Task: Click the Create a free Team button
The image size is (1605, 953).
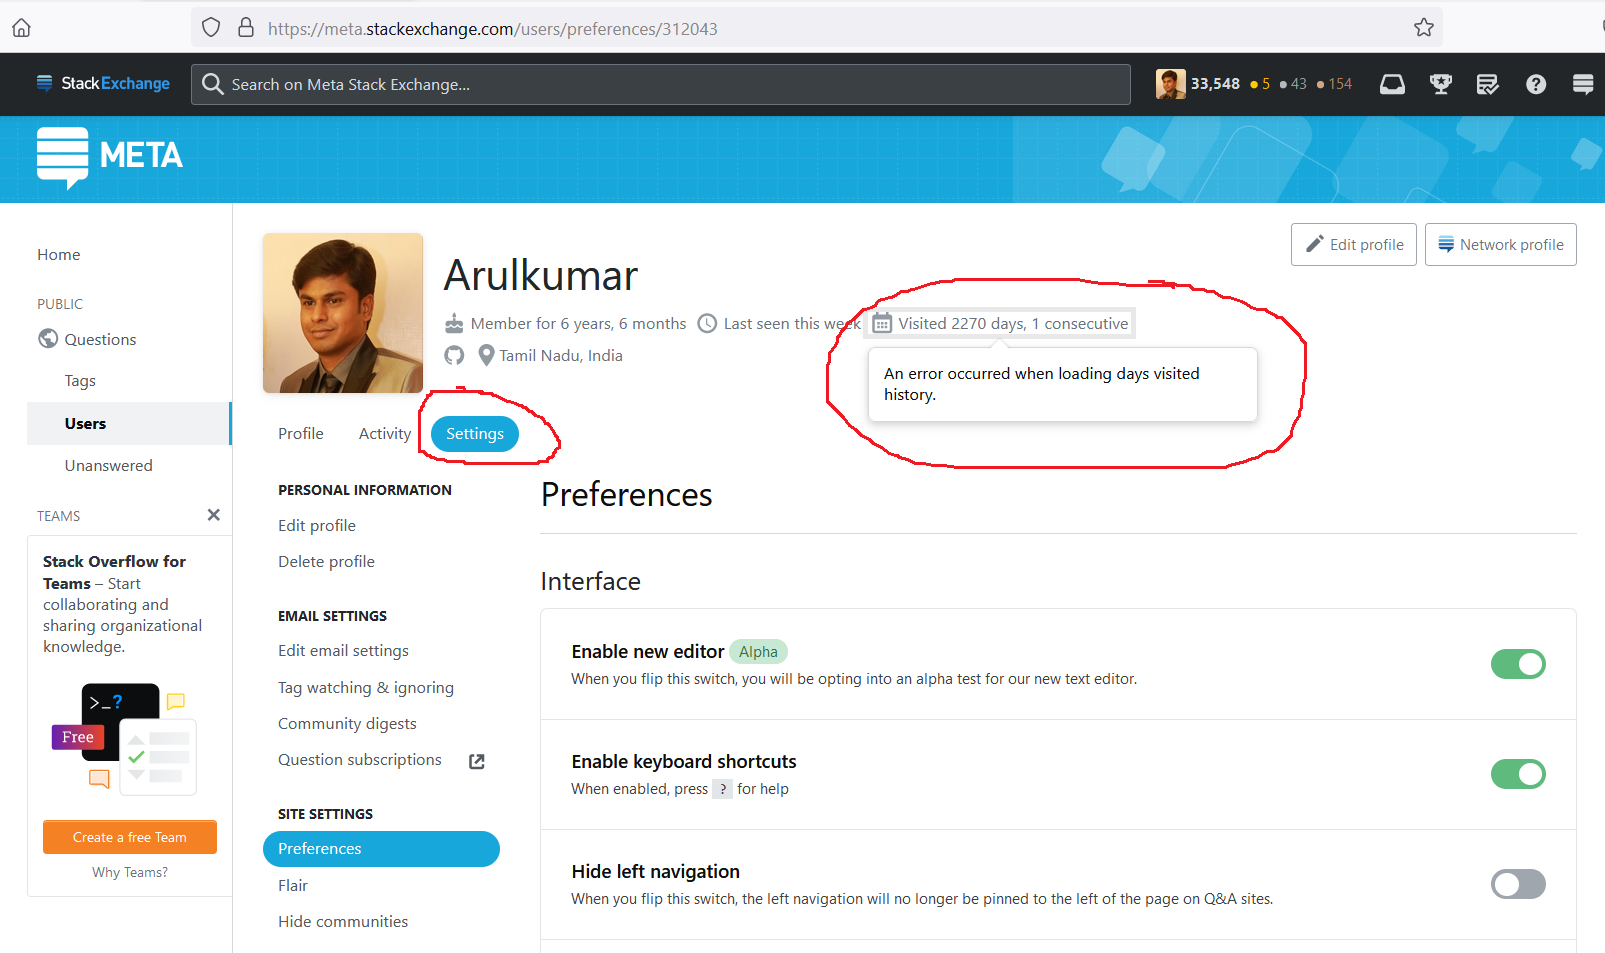Action: coord(130,837)
